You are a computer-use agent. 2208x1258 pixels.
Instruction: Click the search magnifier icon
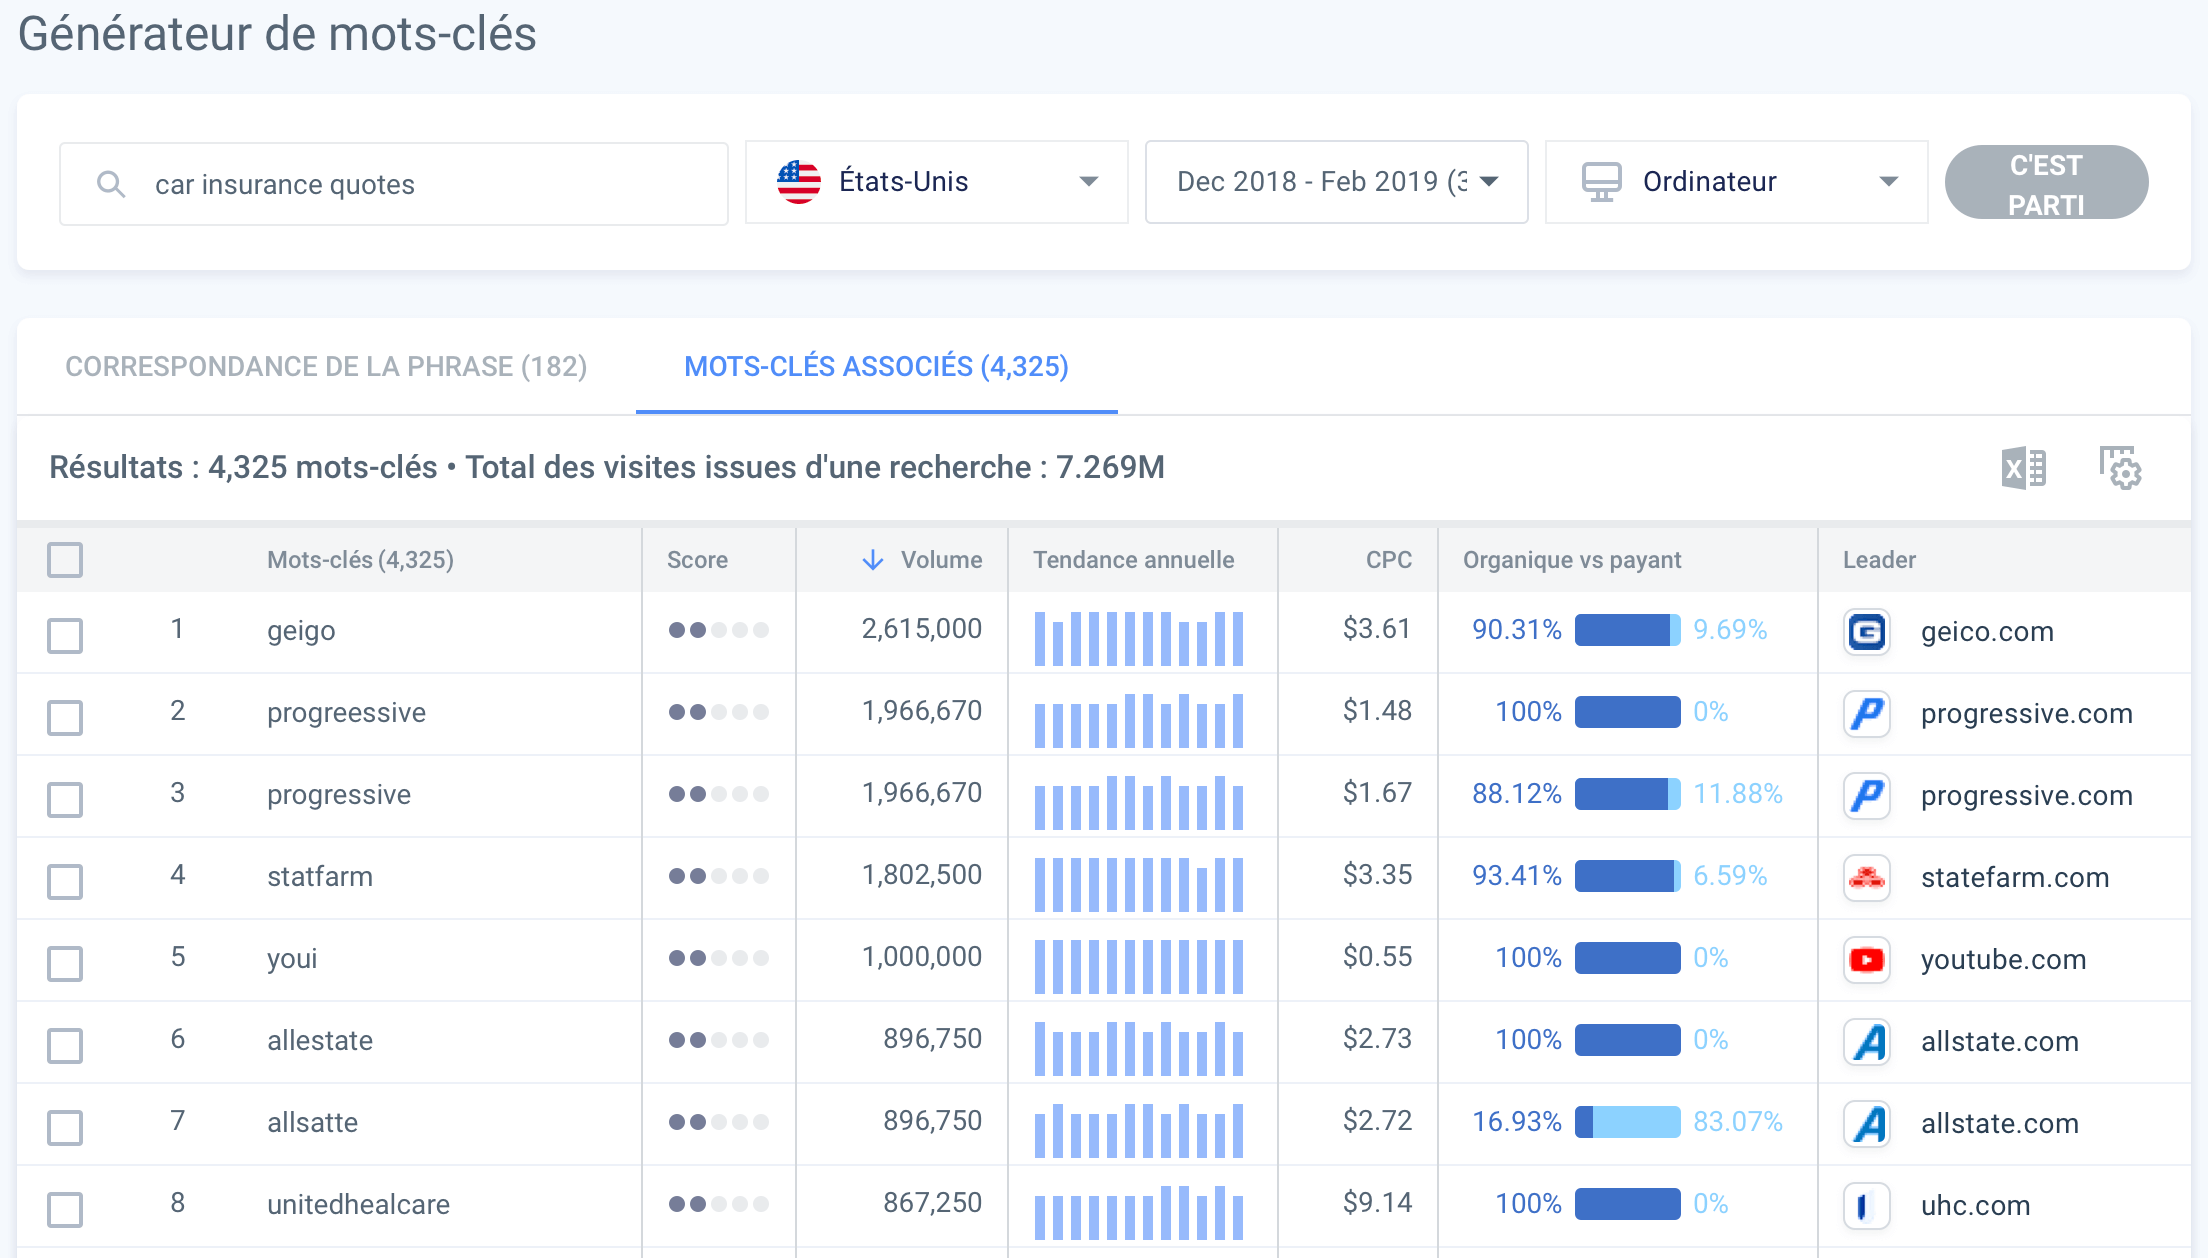(110, 183)
